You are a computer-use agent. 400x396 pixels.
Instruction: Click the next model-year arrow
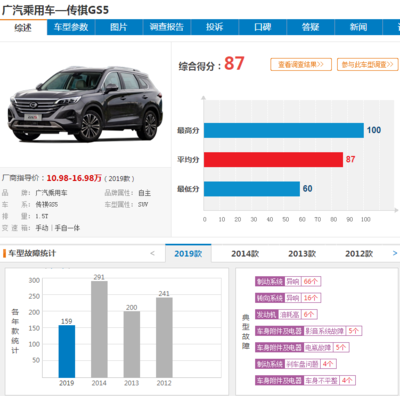tap(395, 253)
